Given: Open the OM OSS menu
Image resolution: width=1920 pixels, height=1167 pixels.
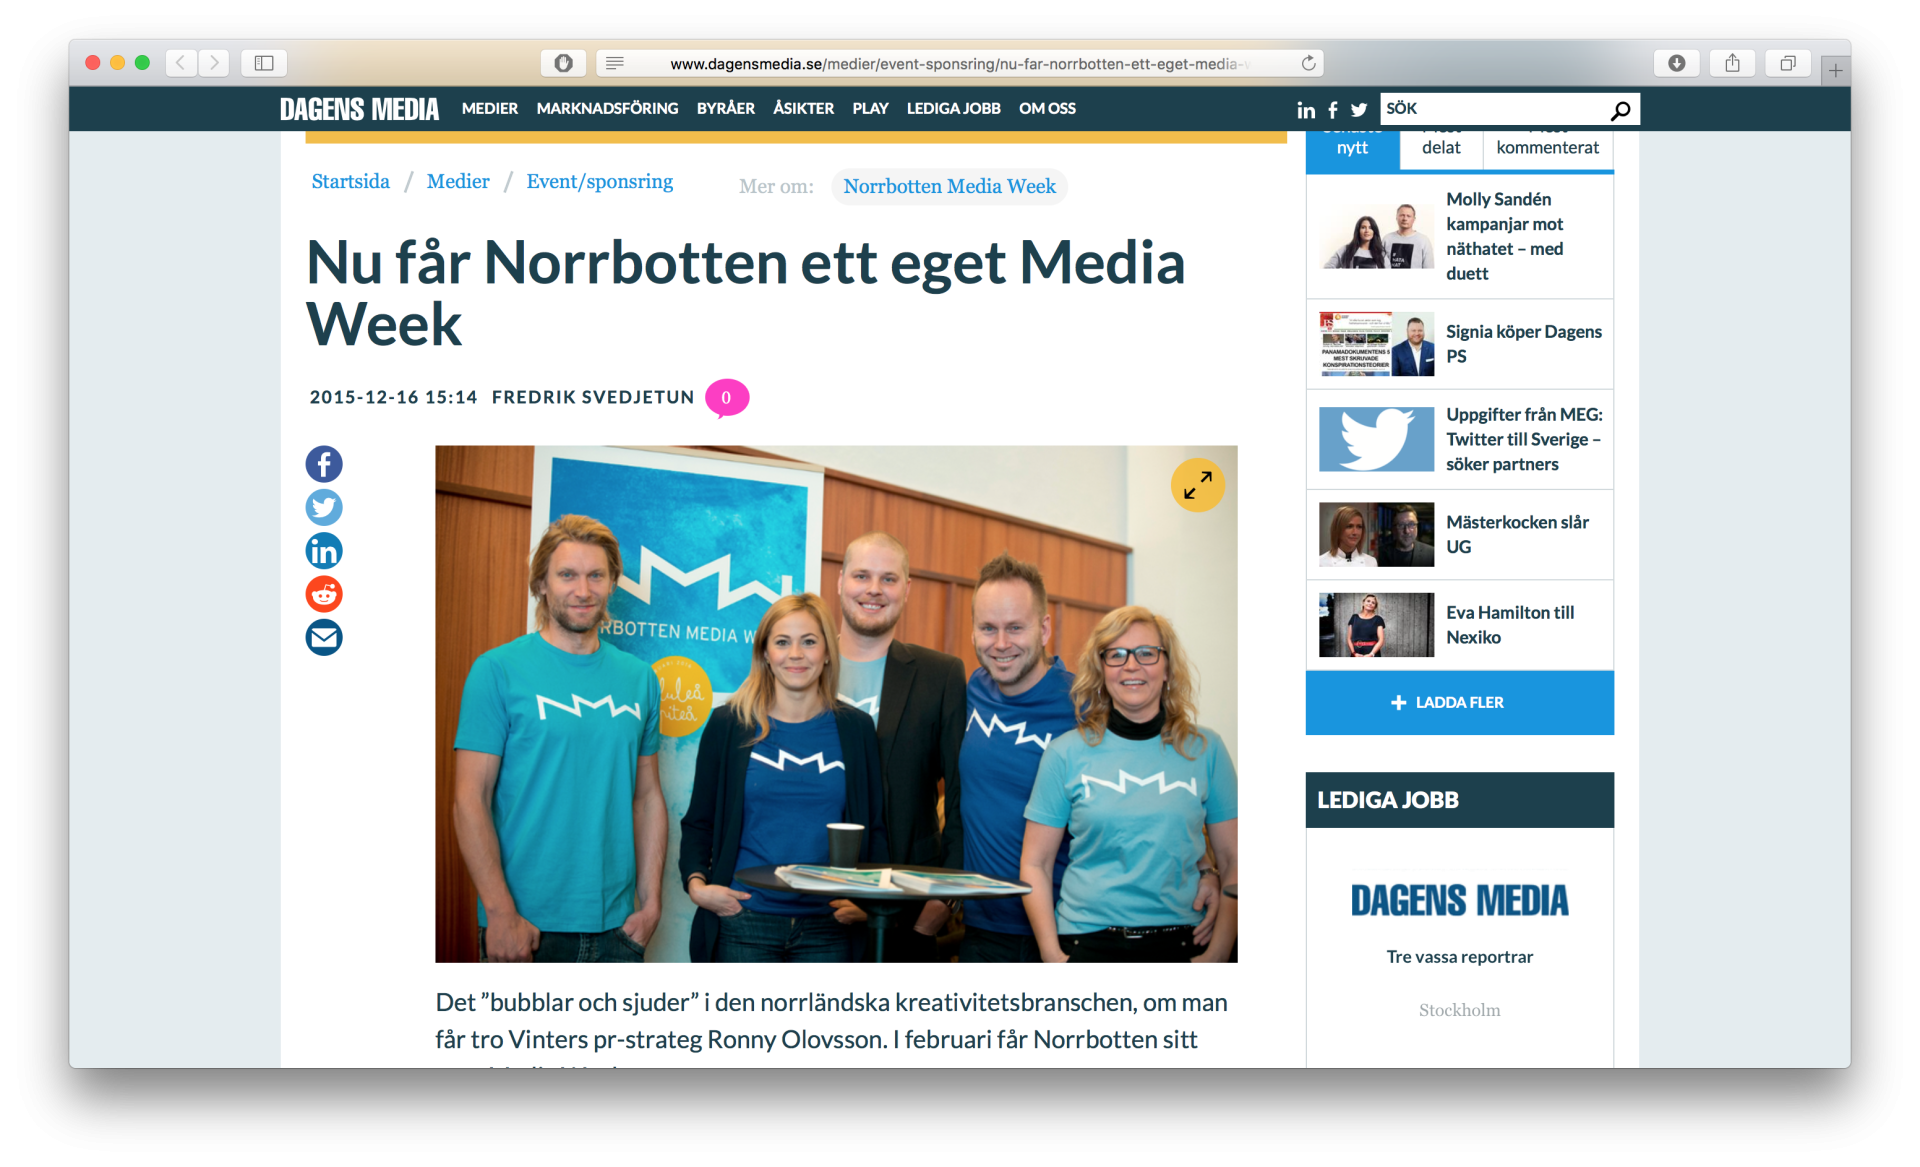Looking at the screenshot, I should (x=1047, y=108).
